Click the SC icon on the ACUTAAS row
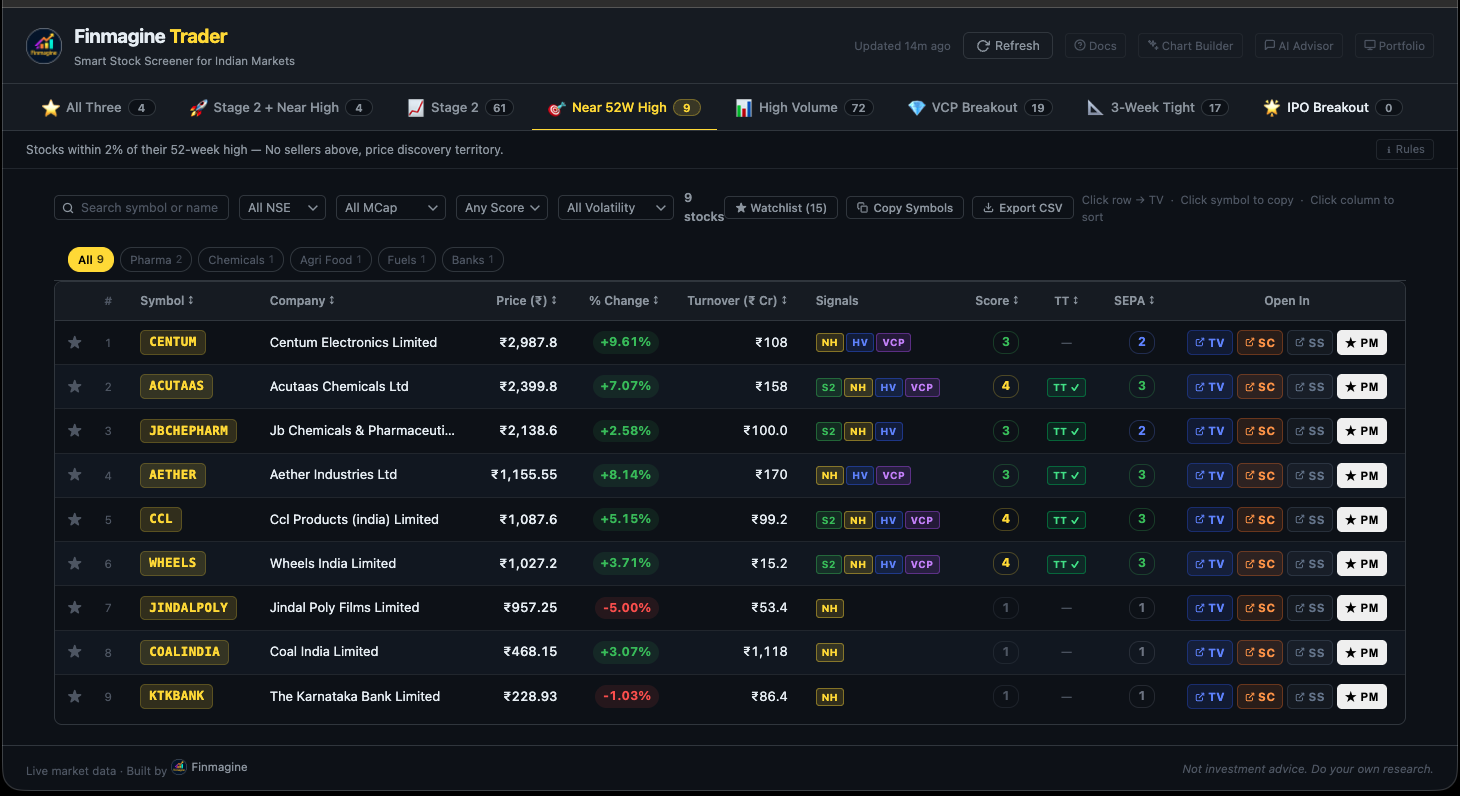 click(1259, 386)
